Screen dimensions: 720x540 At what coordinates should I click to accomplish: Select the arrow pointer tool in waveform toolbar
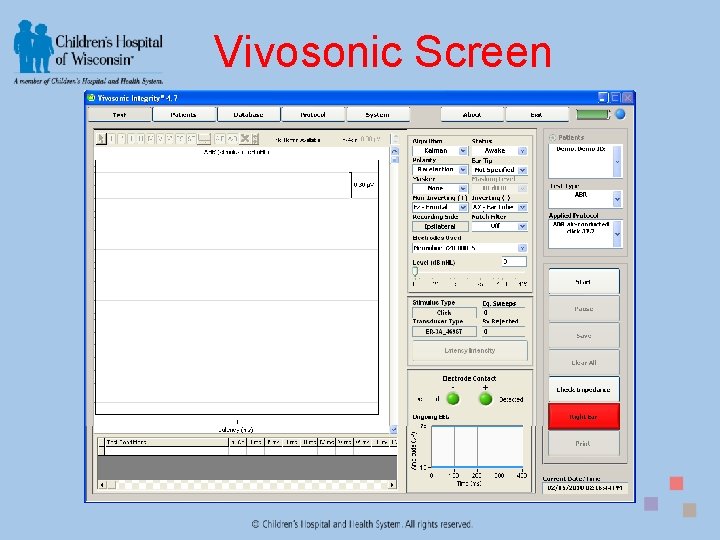(101, 138)
